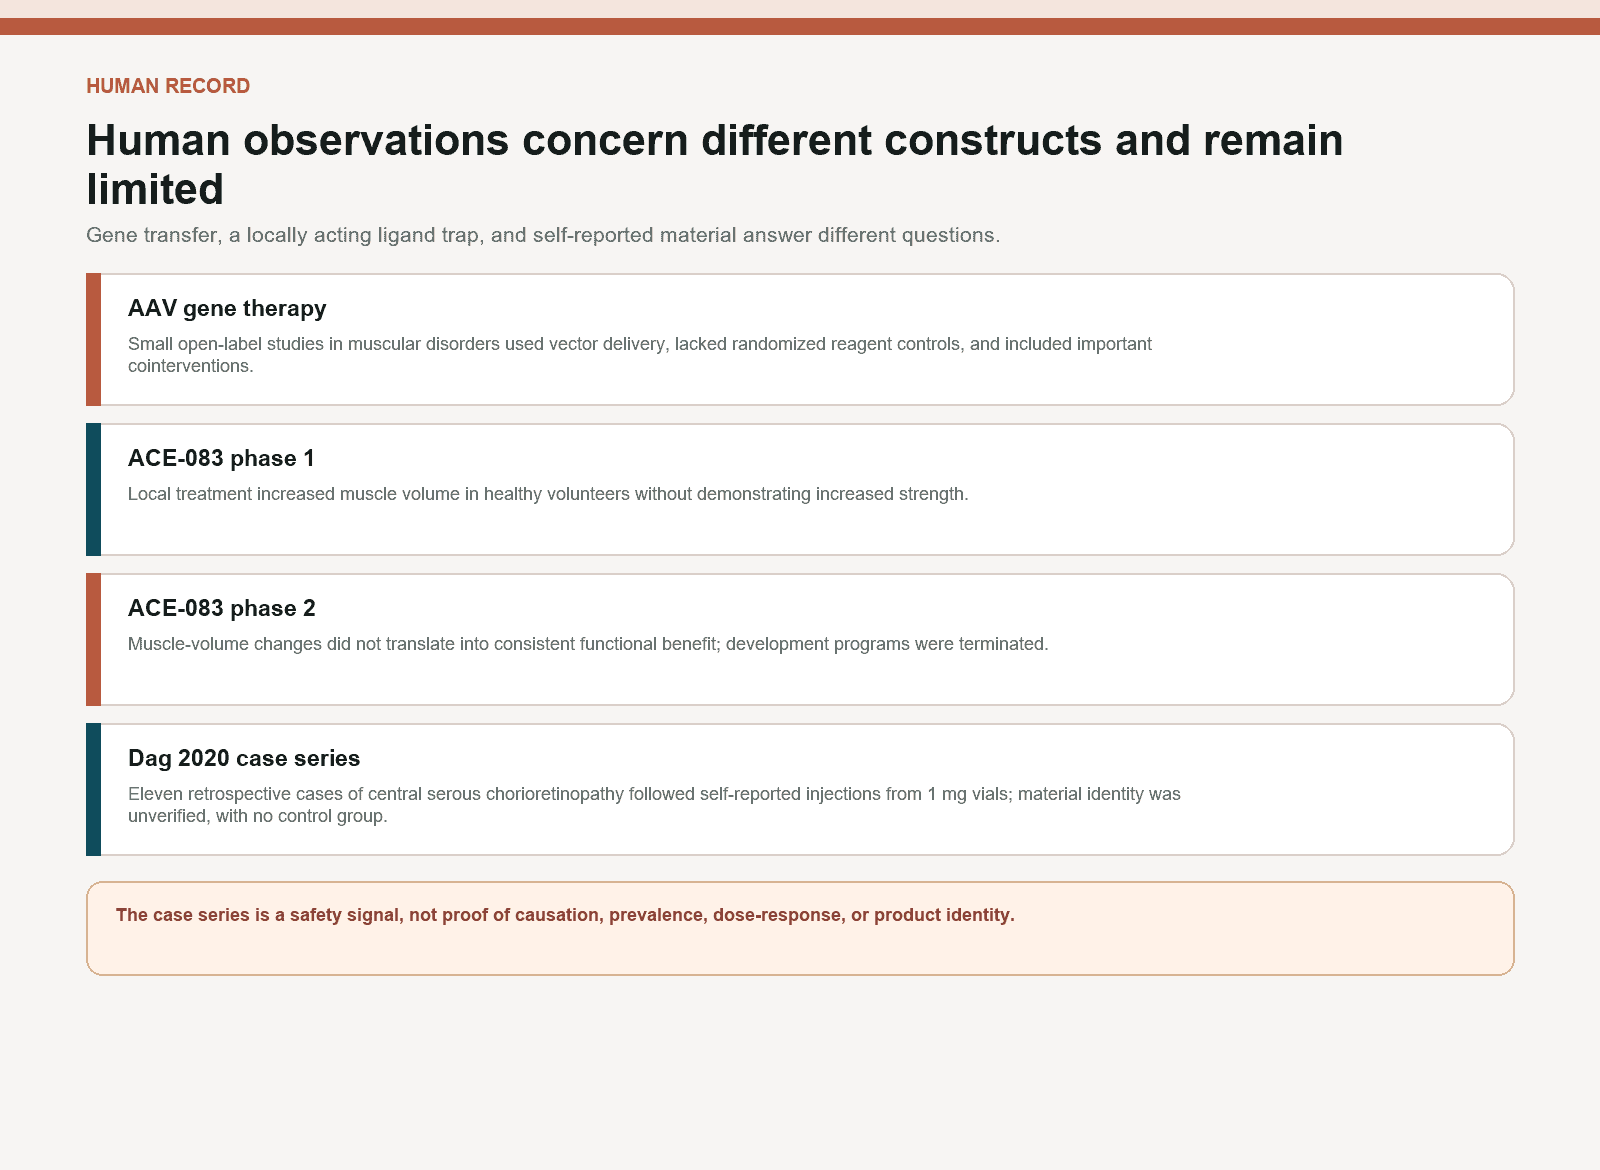The width and height of the screenshot is (1600, 1170).
Task: Select the phase 1 muscle volume description
Action: pyautogui.click(x=548, y=494)
